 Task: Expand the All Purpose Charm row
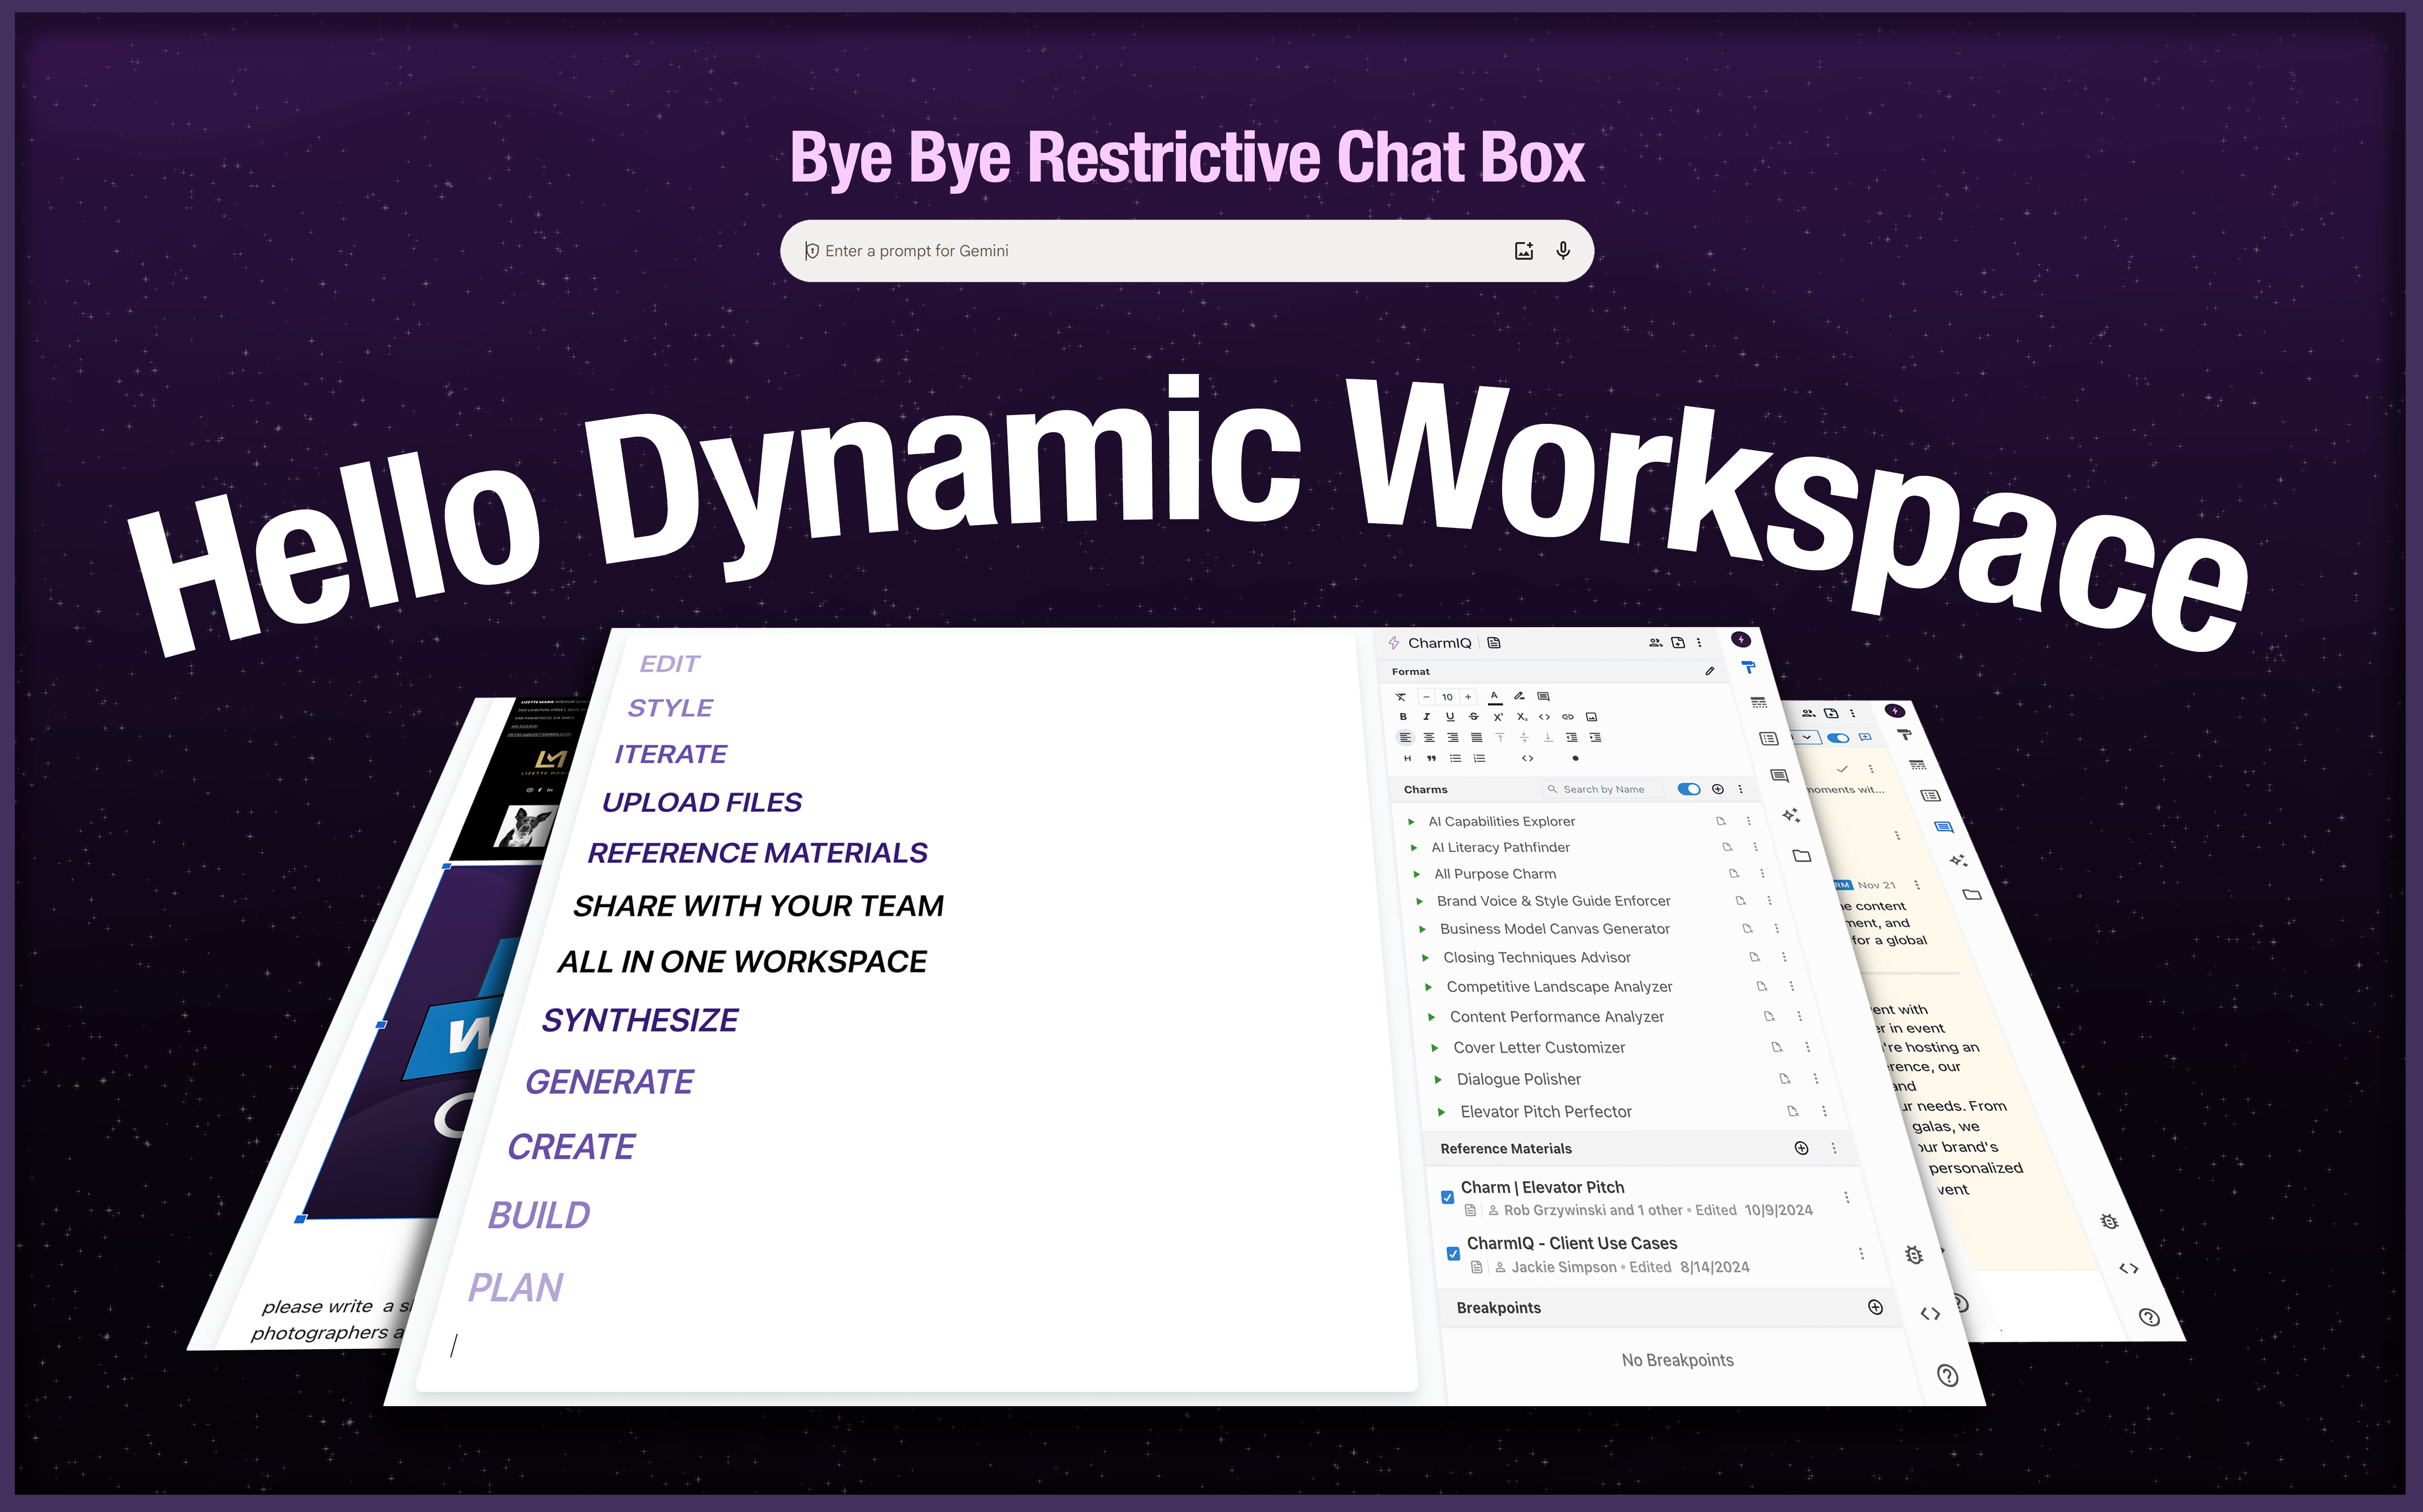coord(1417,875)
